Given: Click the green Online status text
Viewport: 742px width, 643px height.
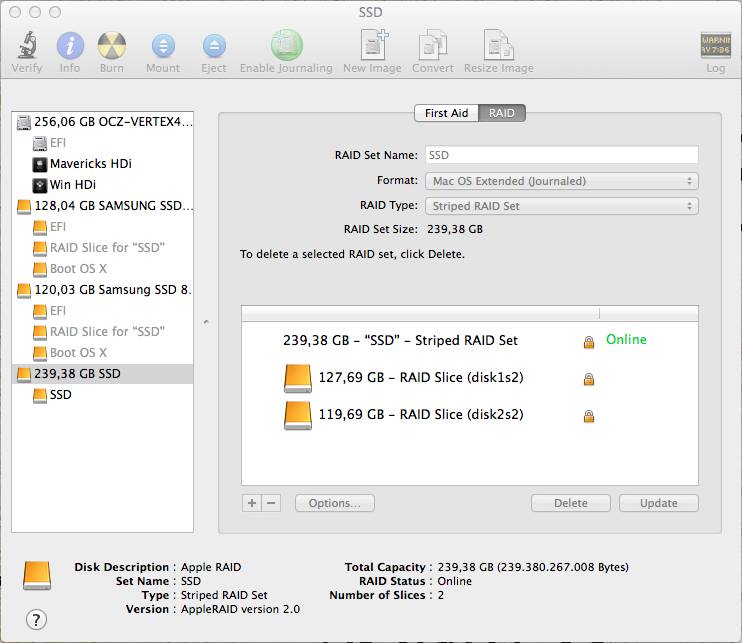Looking at the screenshot, I should [x=626, y=340].
